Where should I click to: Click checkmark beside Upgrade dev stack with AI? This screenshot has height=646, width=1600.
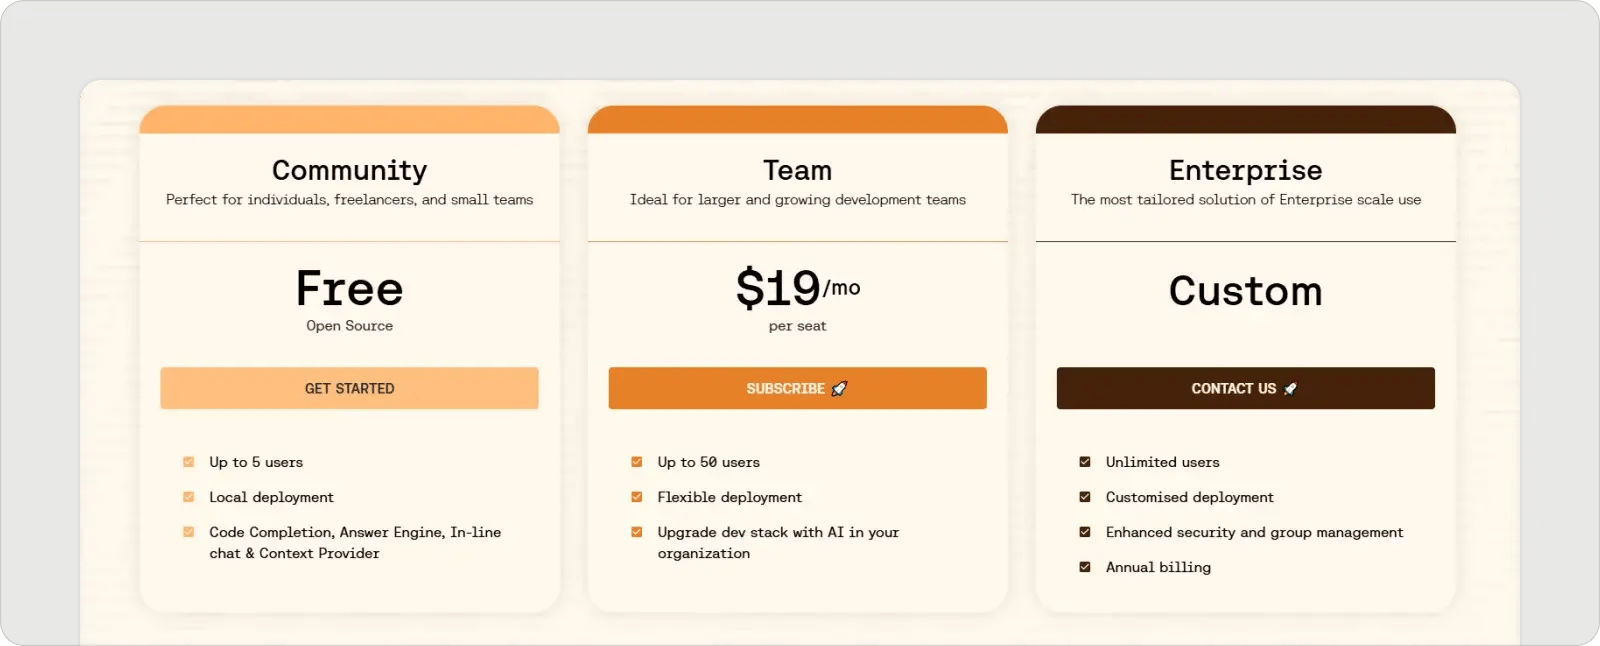click(x=636, y=532)
